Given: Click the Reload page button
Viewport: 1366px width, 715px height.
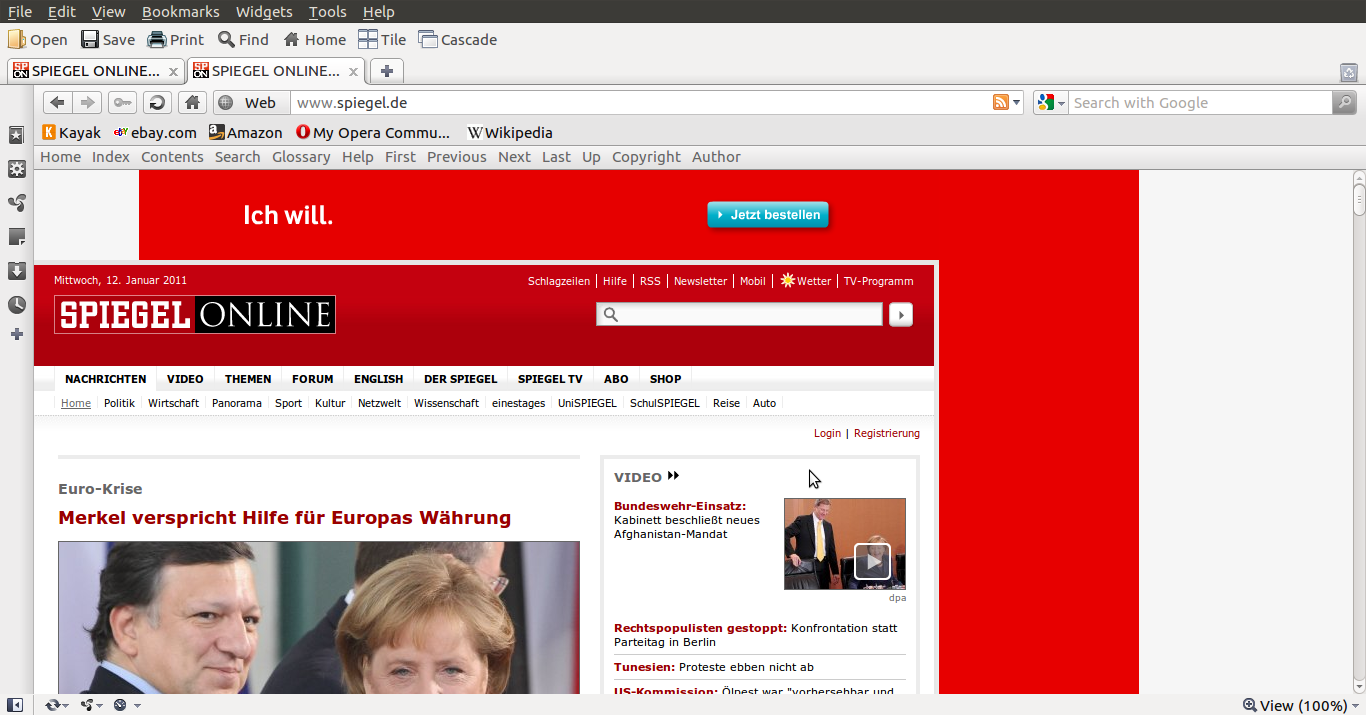Looking at the screenshot, I should 157,102.
